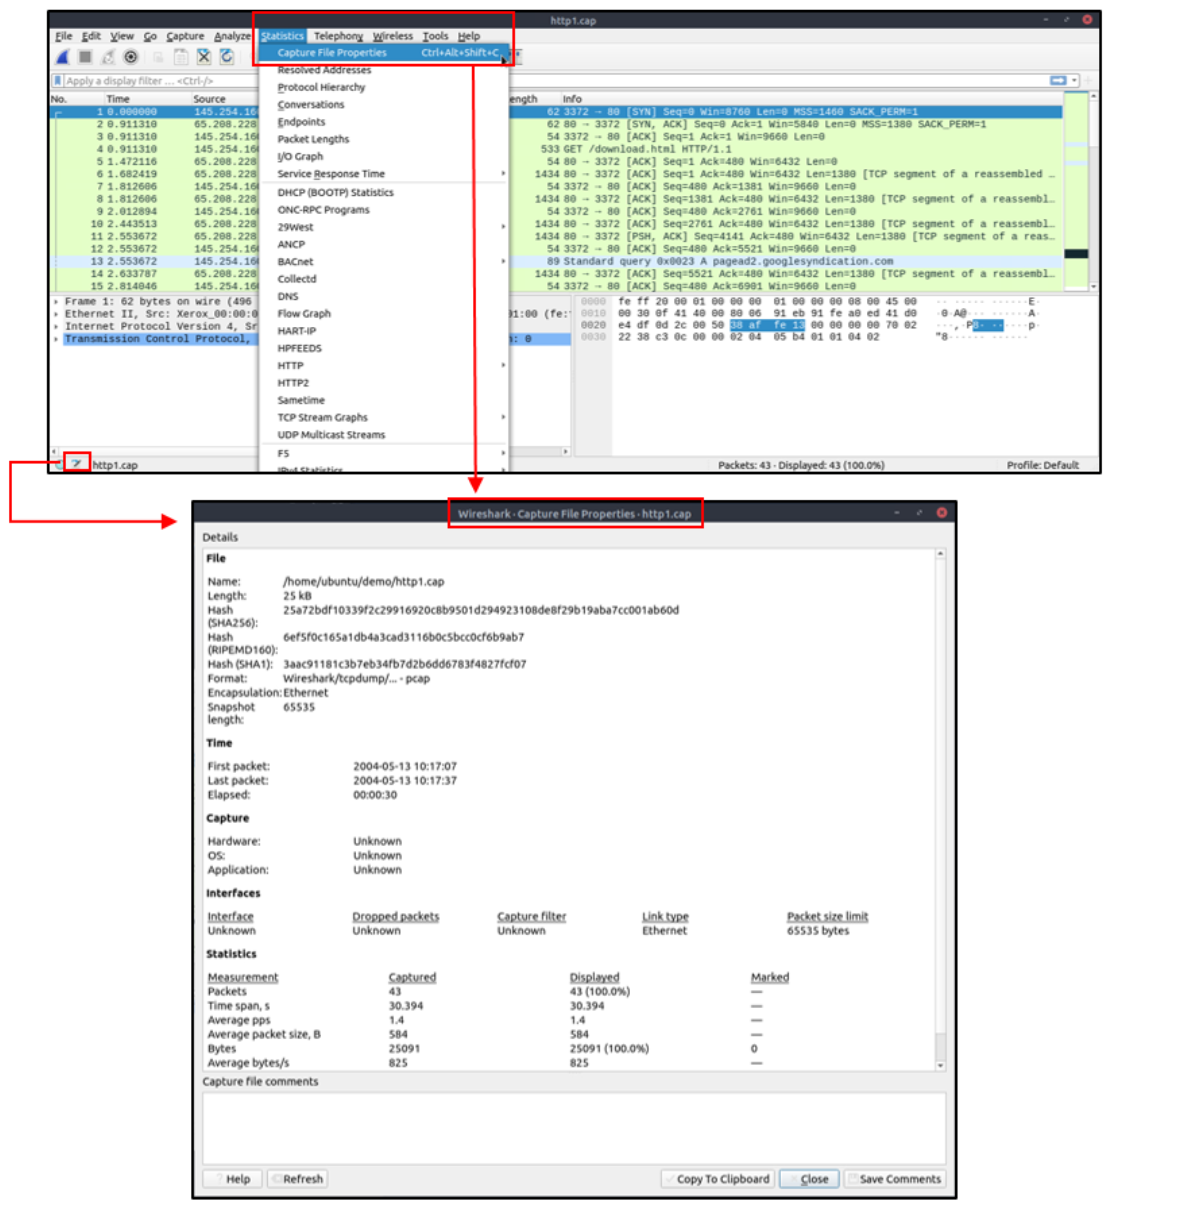Open the View menu
The width and height of the screenshot is (1180, 1209).
coord(122,36)
